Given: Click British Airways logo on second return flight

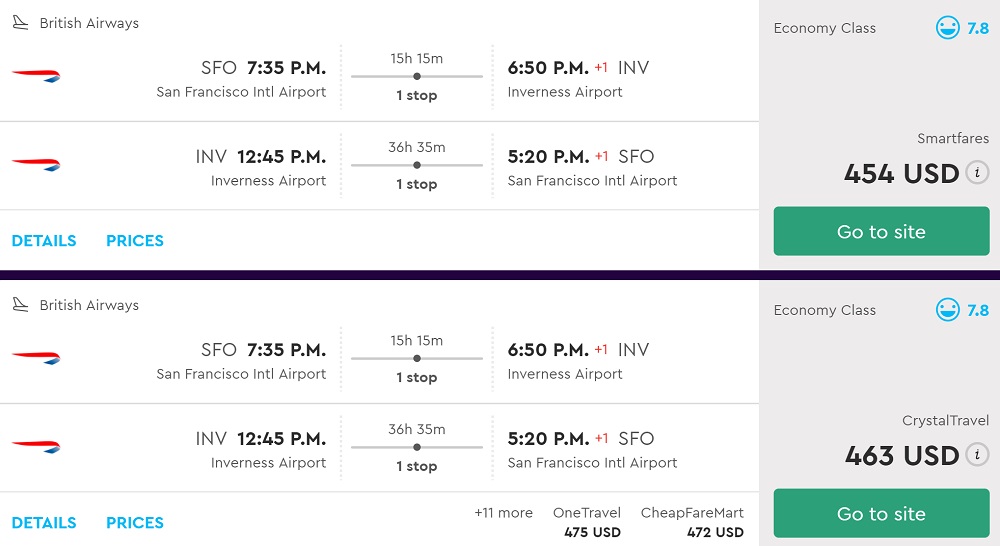Looking at the screenshot, I should coord(36,447).
